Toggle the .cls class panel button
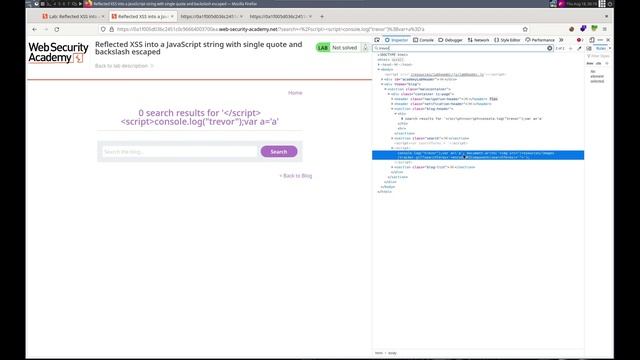The width and height of the screenshot is (640, 360). pyautogui.click(x=598, y=64)
